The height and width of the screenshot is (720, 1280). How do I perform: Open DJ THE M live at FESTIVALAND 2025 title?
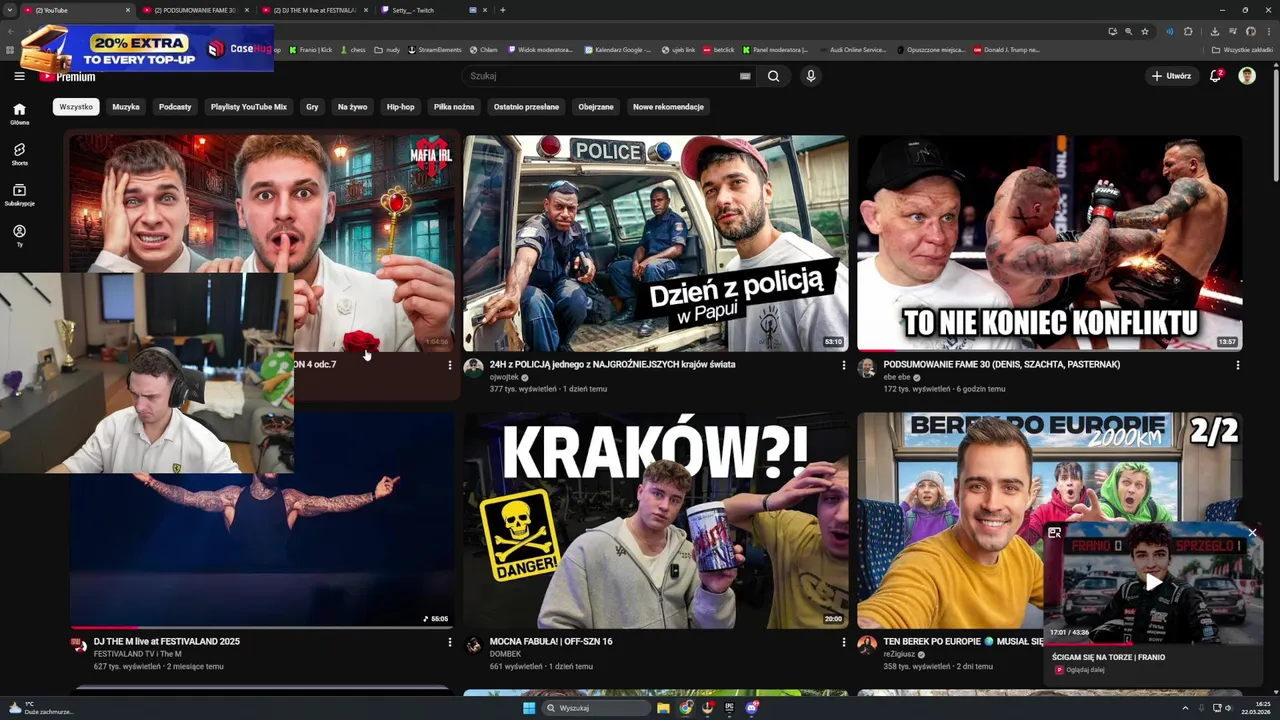point(166,642)
